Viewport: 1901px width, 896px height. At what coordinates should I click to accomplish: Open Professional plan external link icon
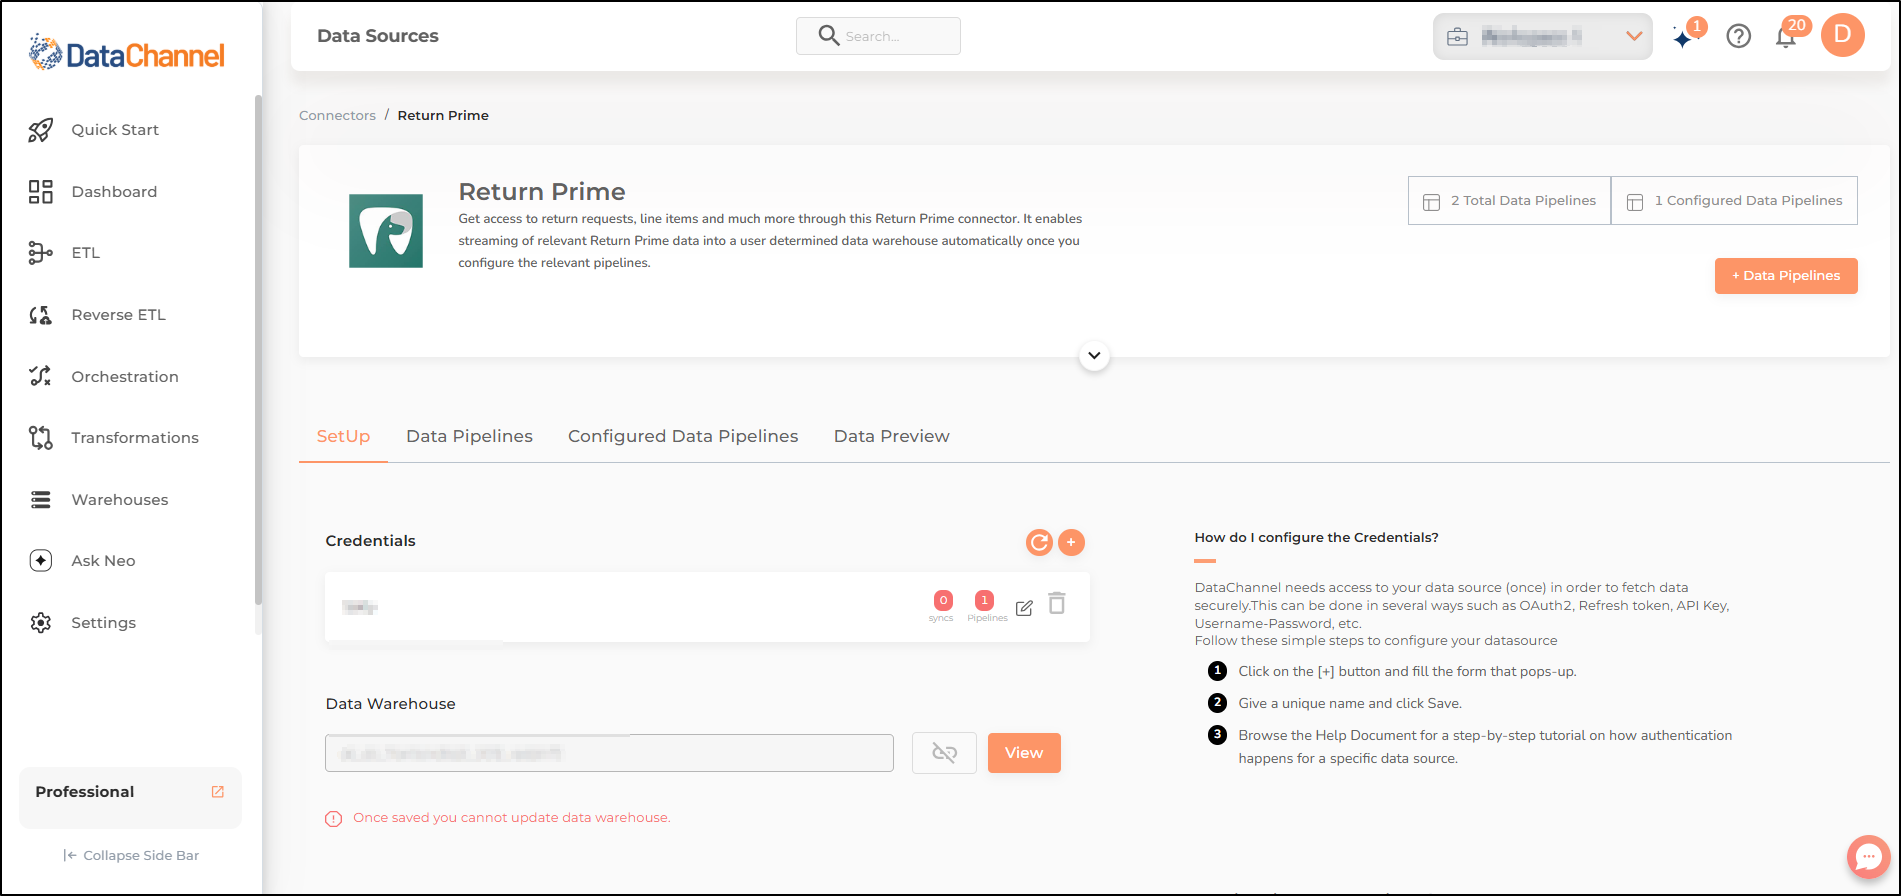pyautogui.click(x=218, y=792)
